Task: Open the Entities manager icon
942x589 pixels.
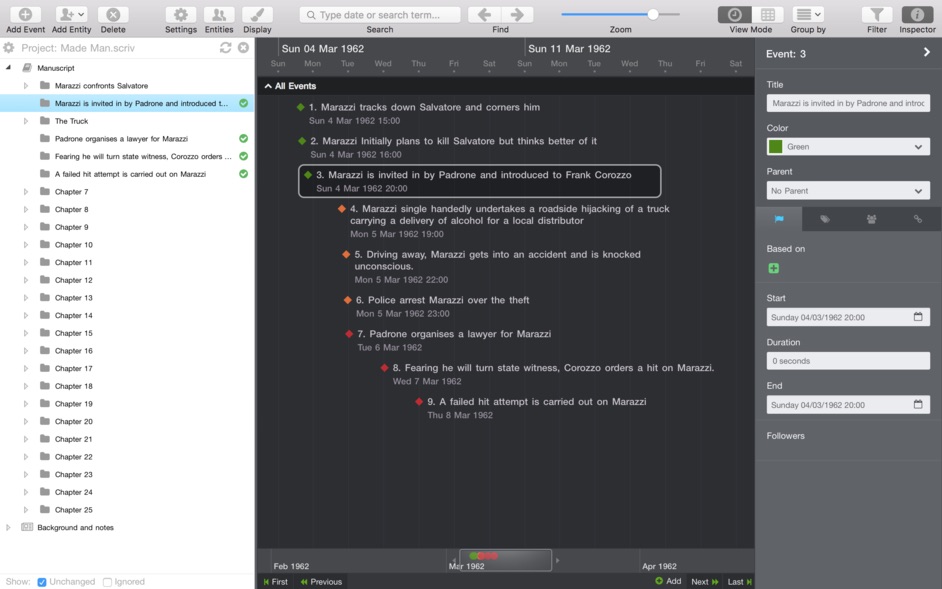Action: 219,16
